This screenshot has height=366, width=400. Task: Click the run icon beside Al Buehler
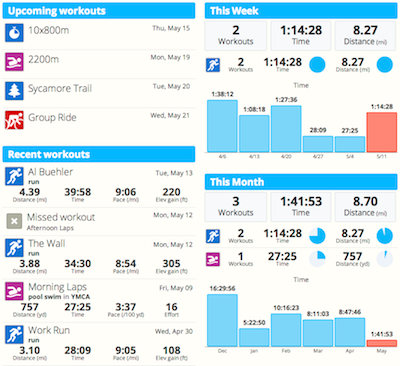[14, 176]
